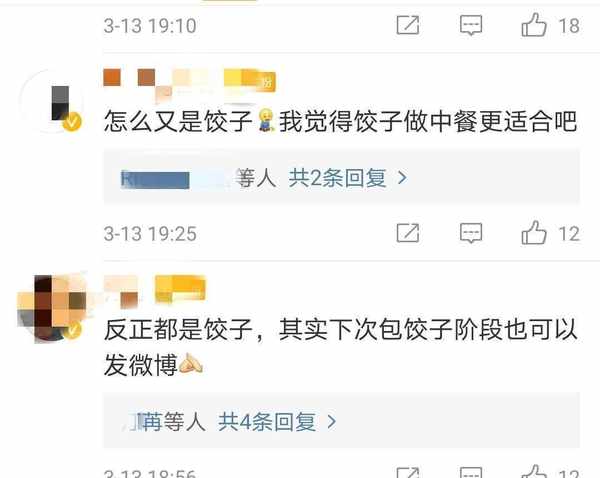Open replies on the 19:10 comment
Image resolution: width=600 pixels, height=478 pixels.
[x=471, y=25]
